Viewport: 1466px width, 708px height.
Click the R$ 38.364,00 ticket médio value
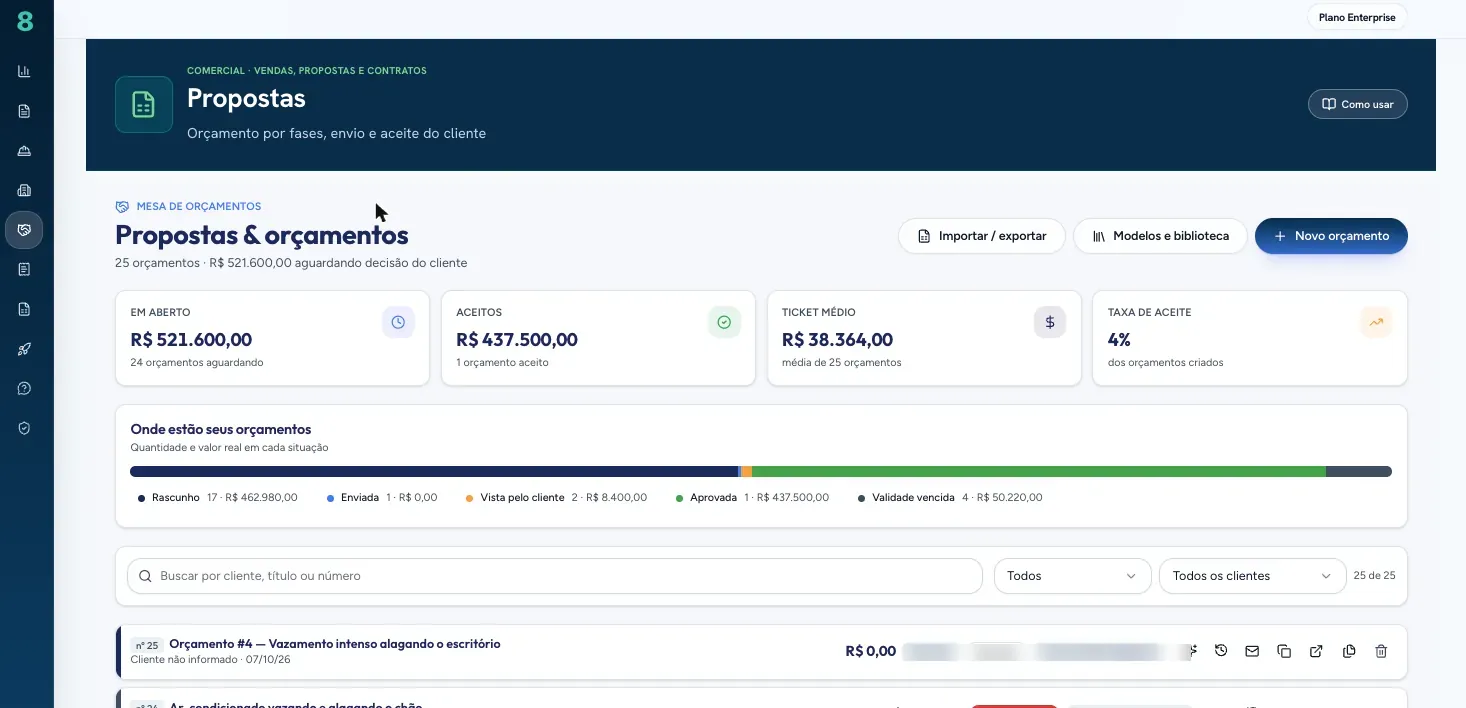(x=838, y=340)
